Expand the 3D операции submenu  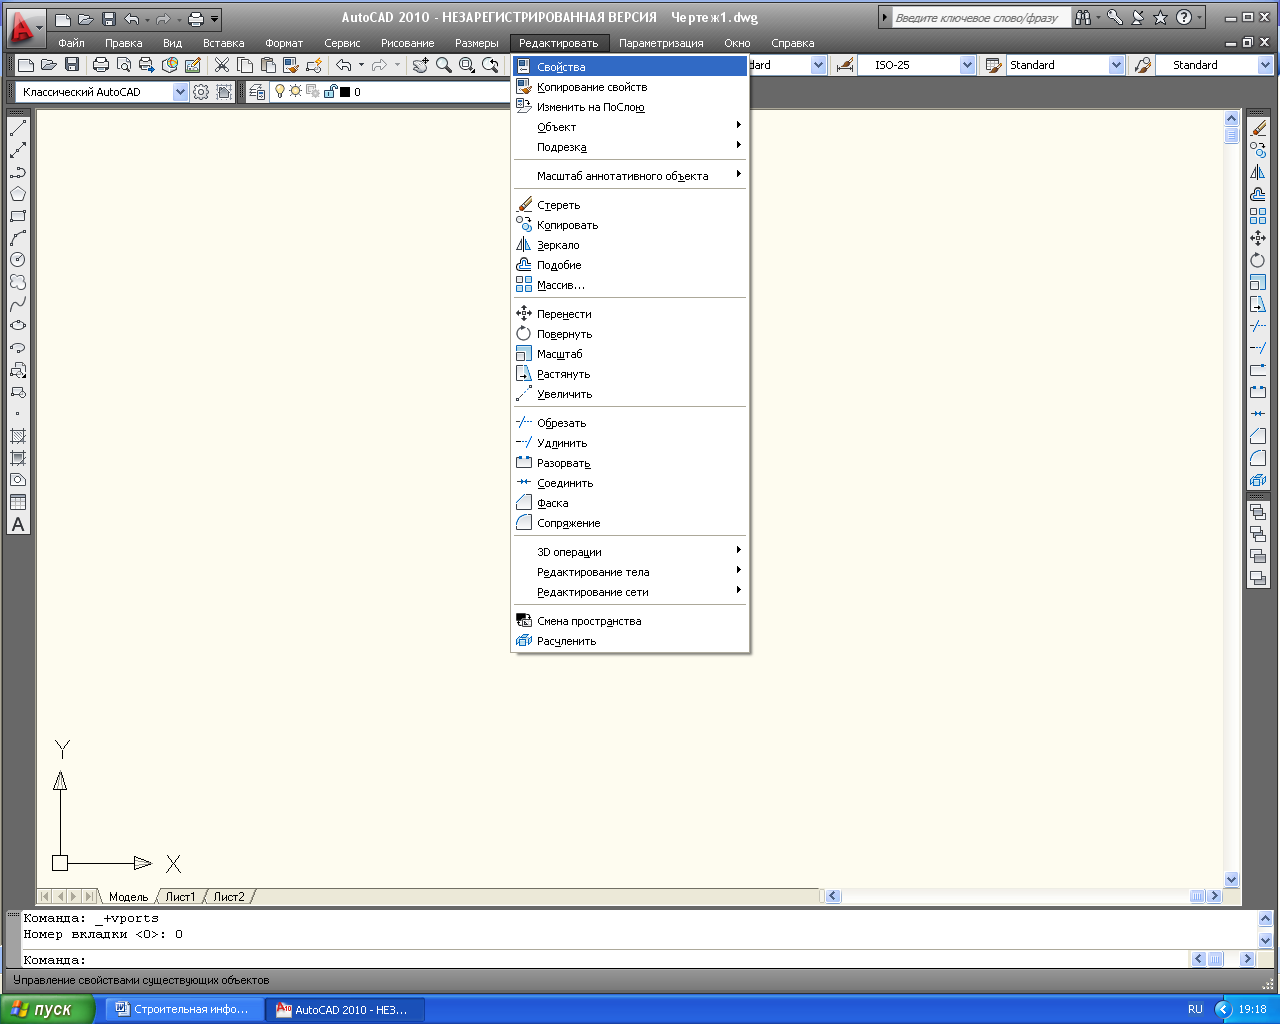coord(630,552)
